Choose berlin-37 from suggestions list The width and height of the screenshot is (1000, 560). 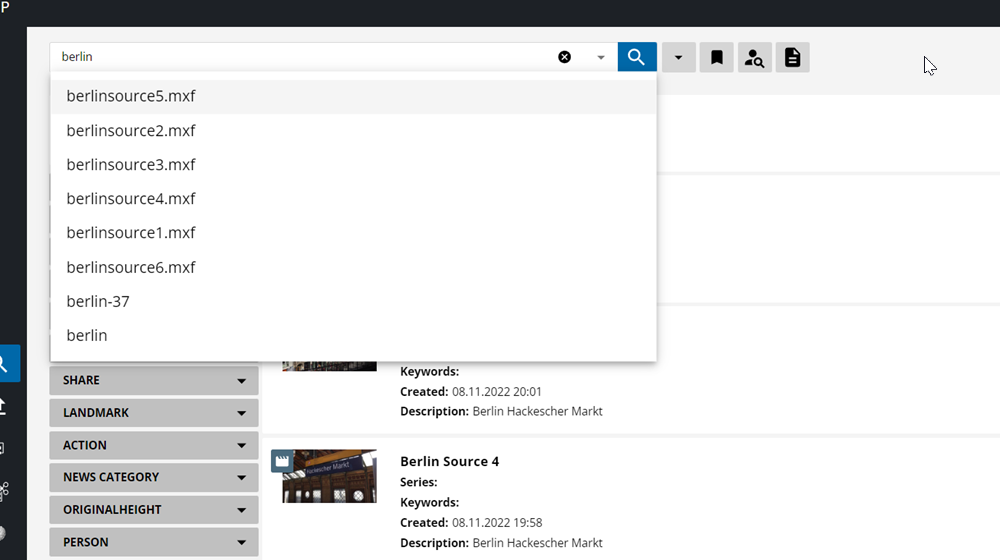98,301
